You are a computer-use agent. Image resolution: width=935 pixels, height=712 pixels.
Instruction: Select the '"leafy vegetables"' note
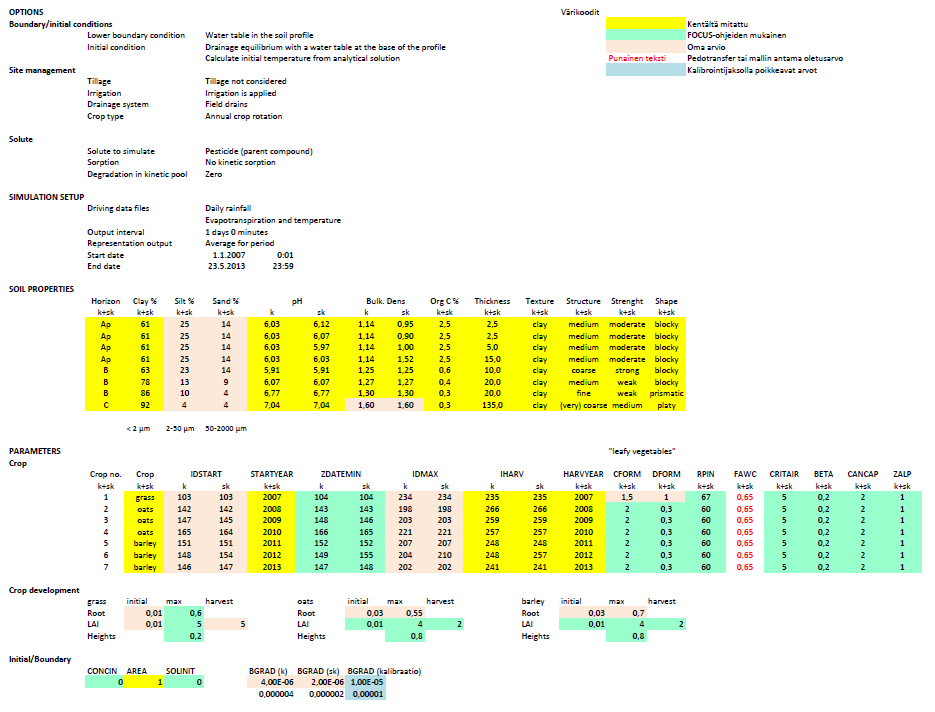(642, 451)
